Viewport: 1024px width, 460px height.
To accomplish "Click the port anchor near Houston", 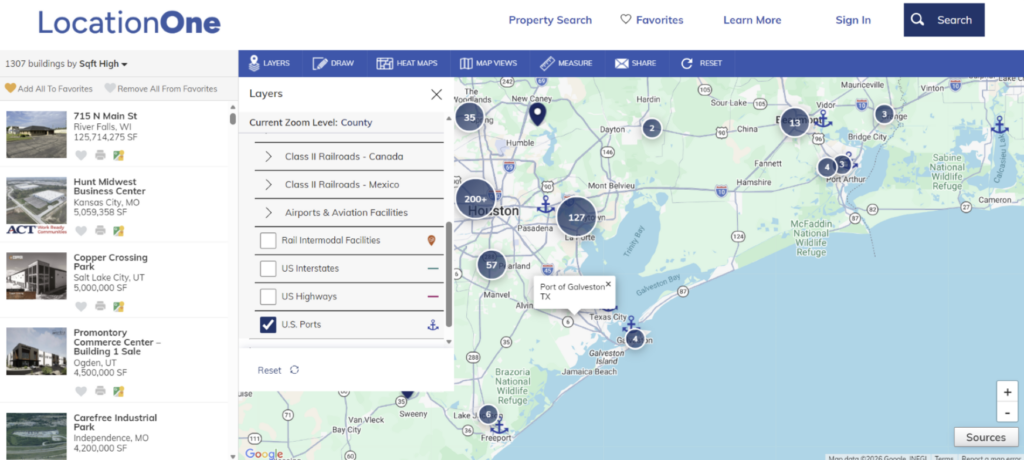I will 546,205.
